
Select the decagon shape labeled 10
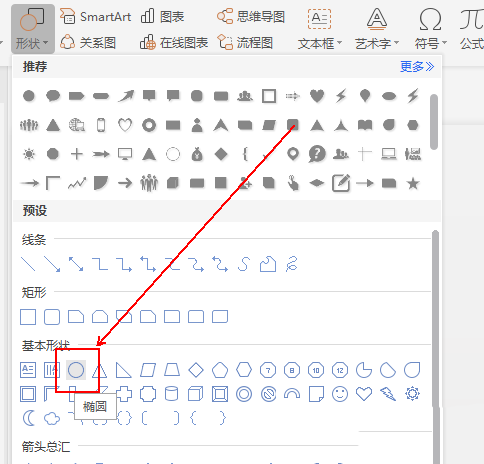(x=316, y=370)
